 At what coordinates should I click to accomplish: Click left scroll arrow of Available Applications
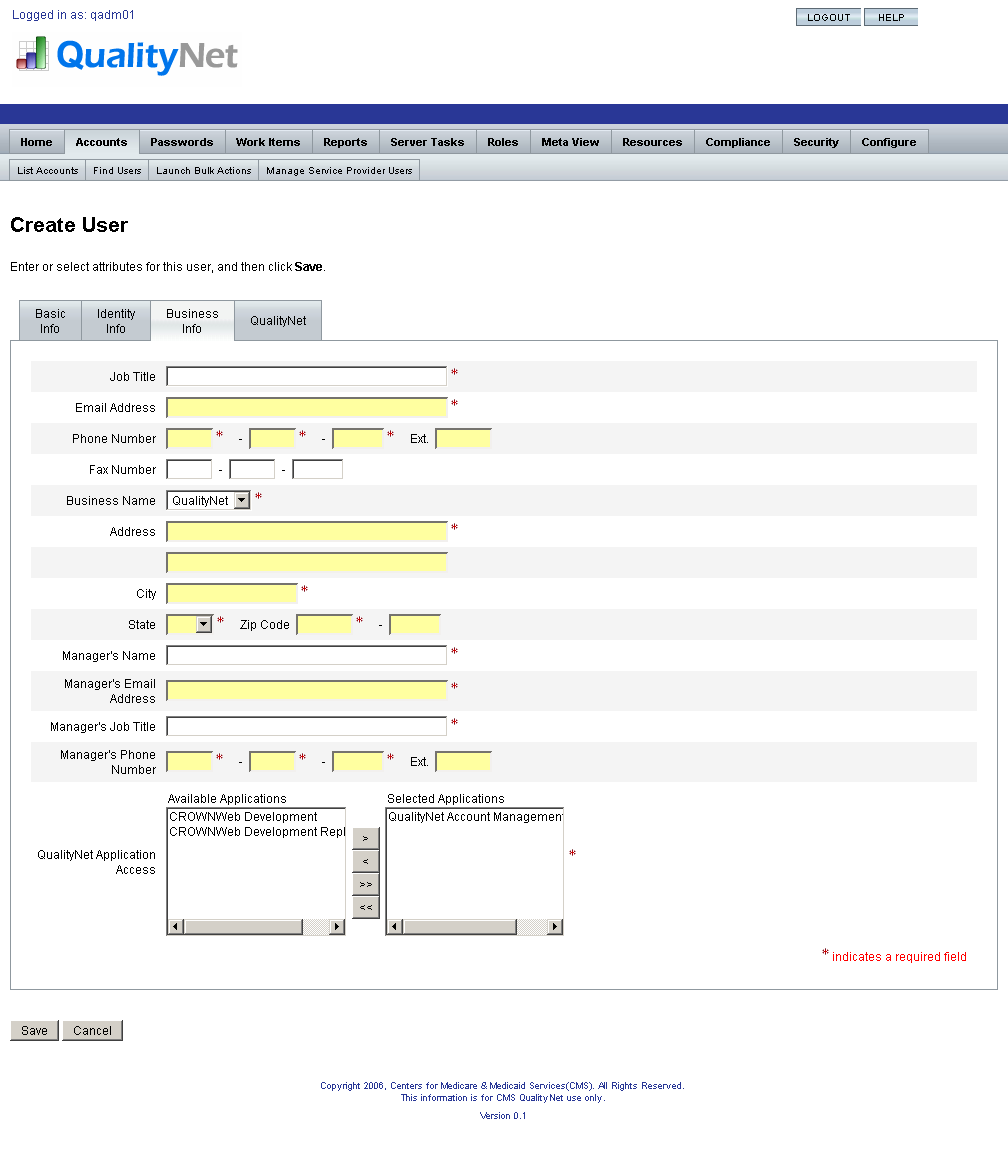tap(175, 926)
